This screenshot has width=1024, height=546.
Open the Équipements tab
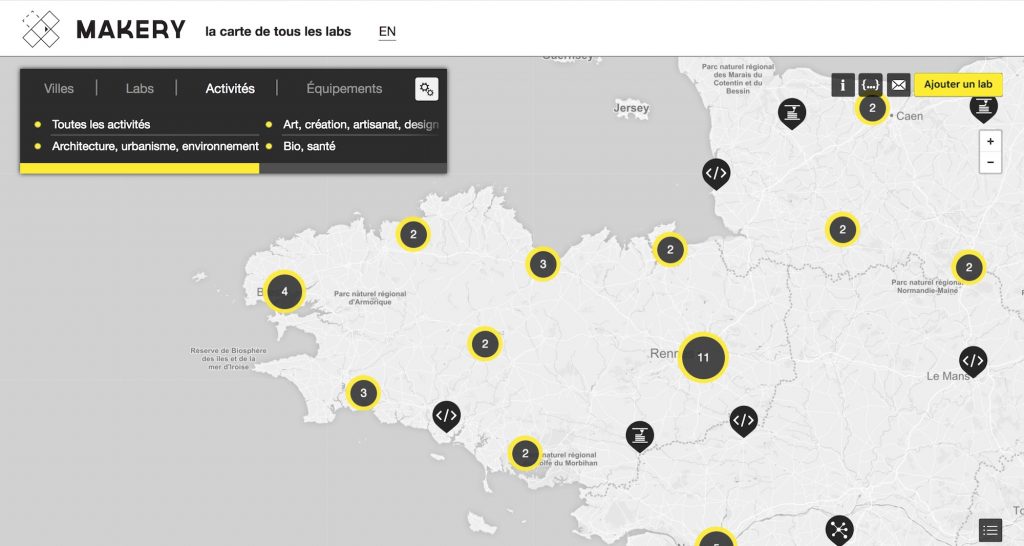[344, 88]
